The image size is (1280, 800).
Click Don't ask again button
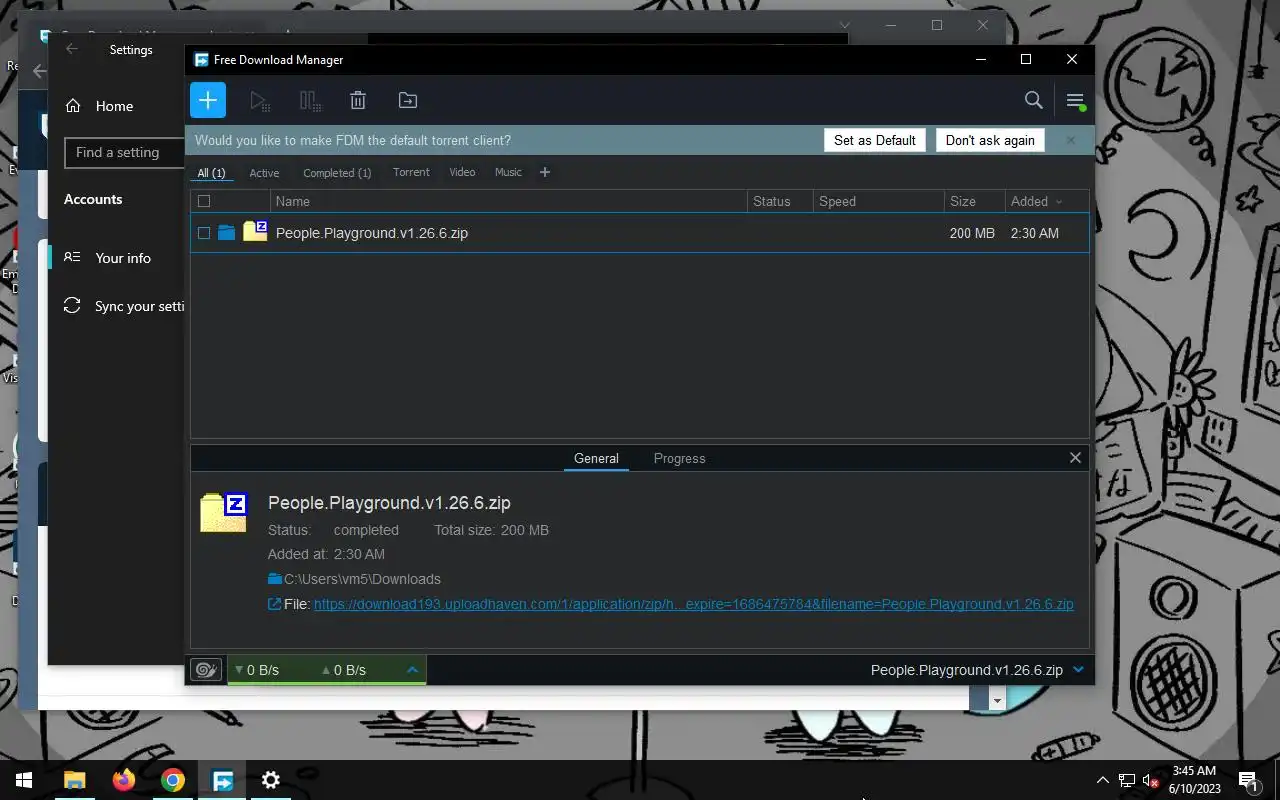[x=990, y=140]
